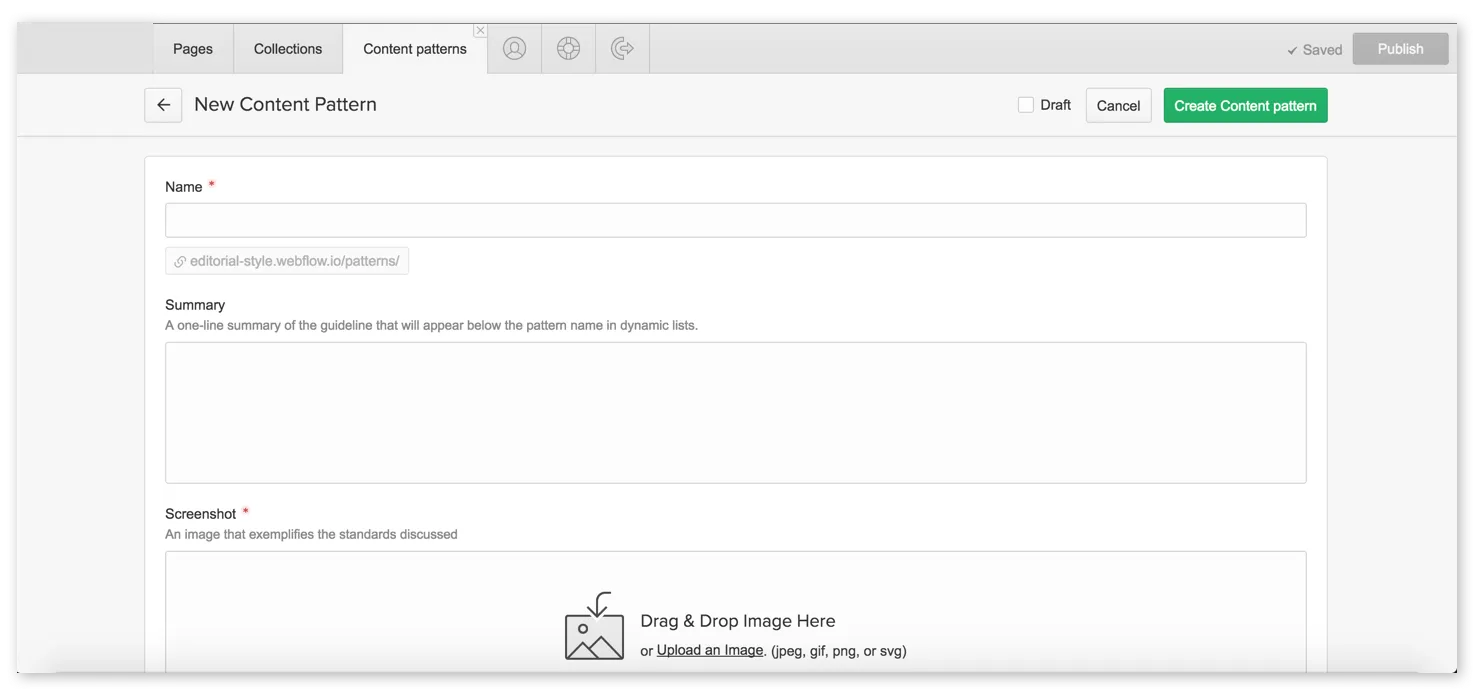Click the Screenshot field label

point(201,514)
